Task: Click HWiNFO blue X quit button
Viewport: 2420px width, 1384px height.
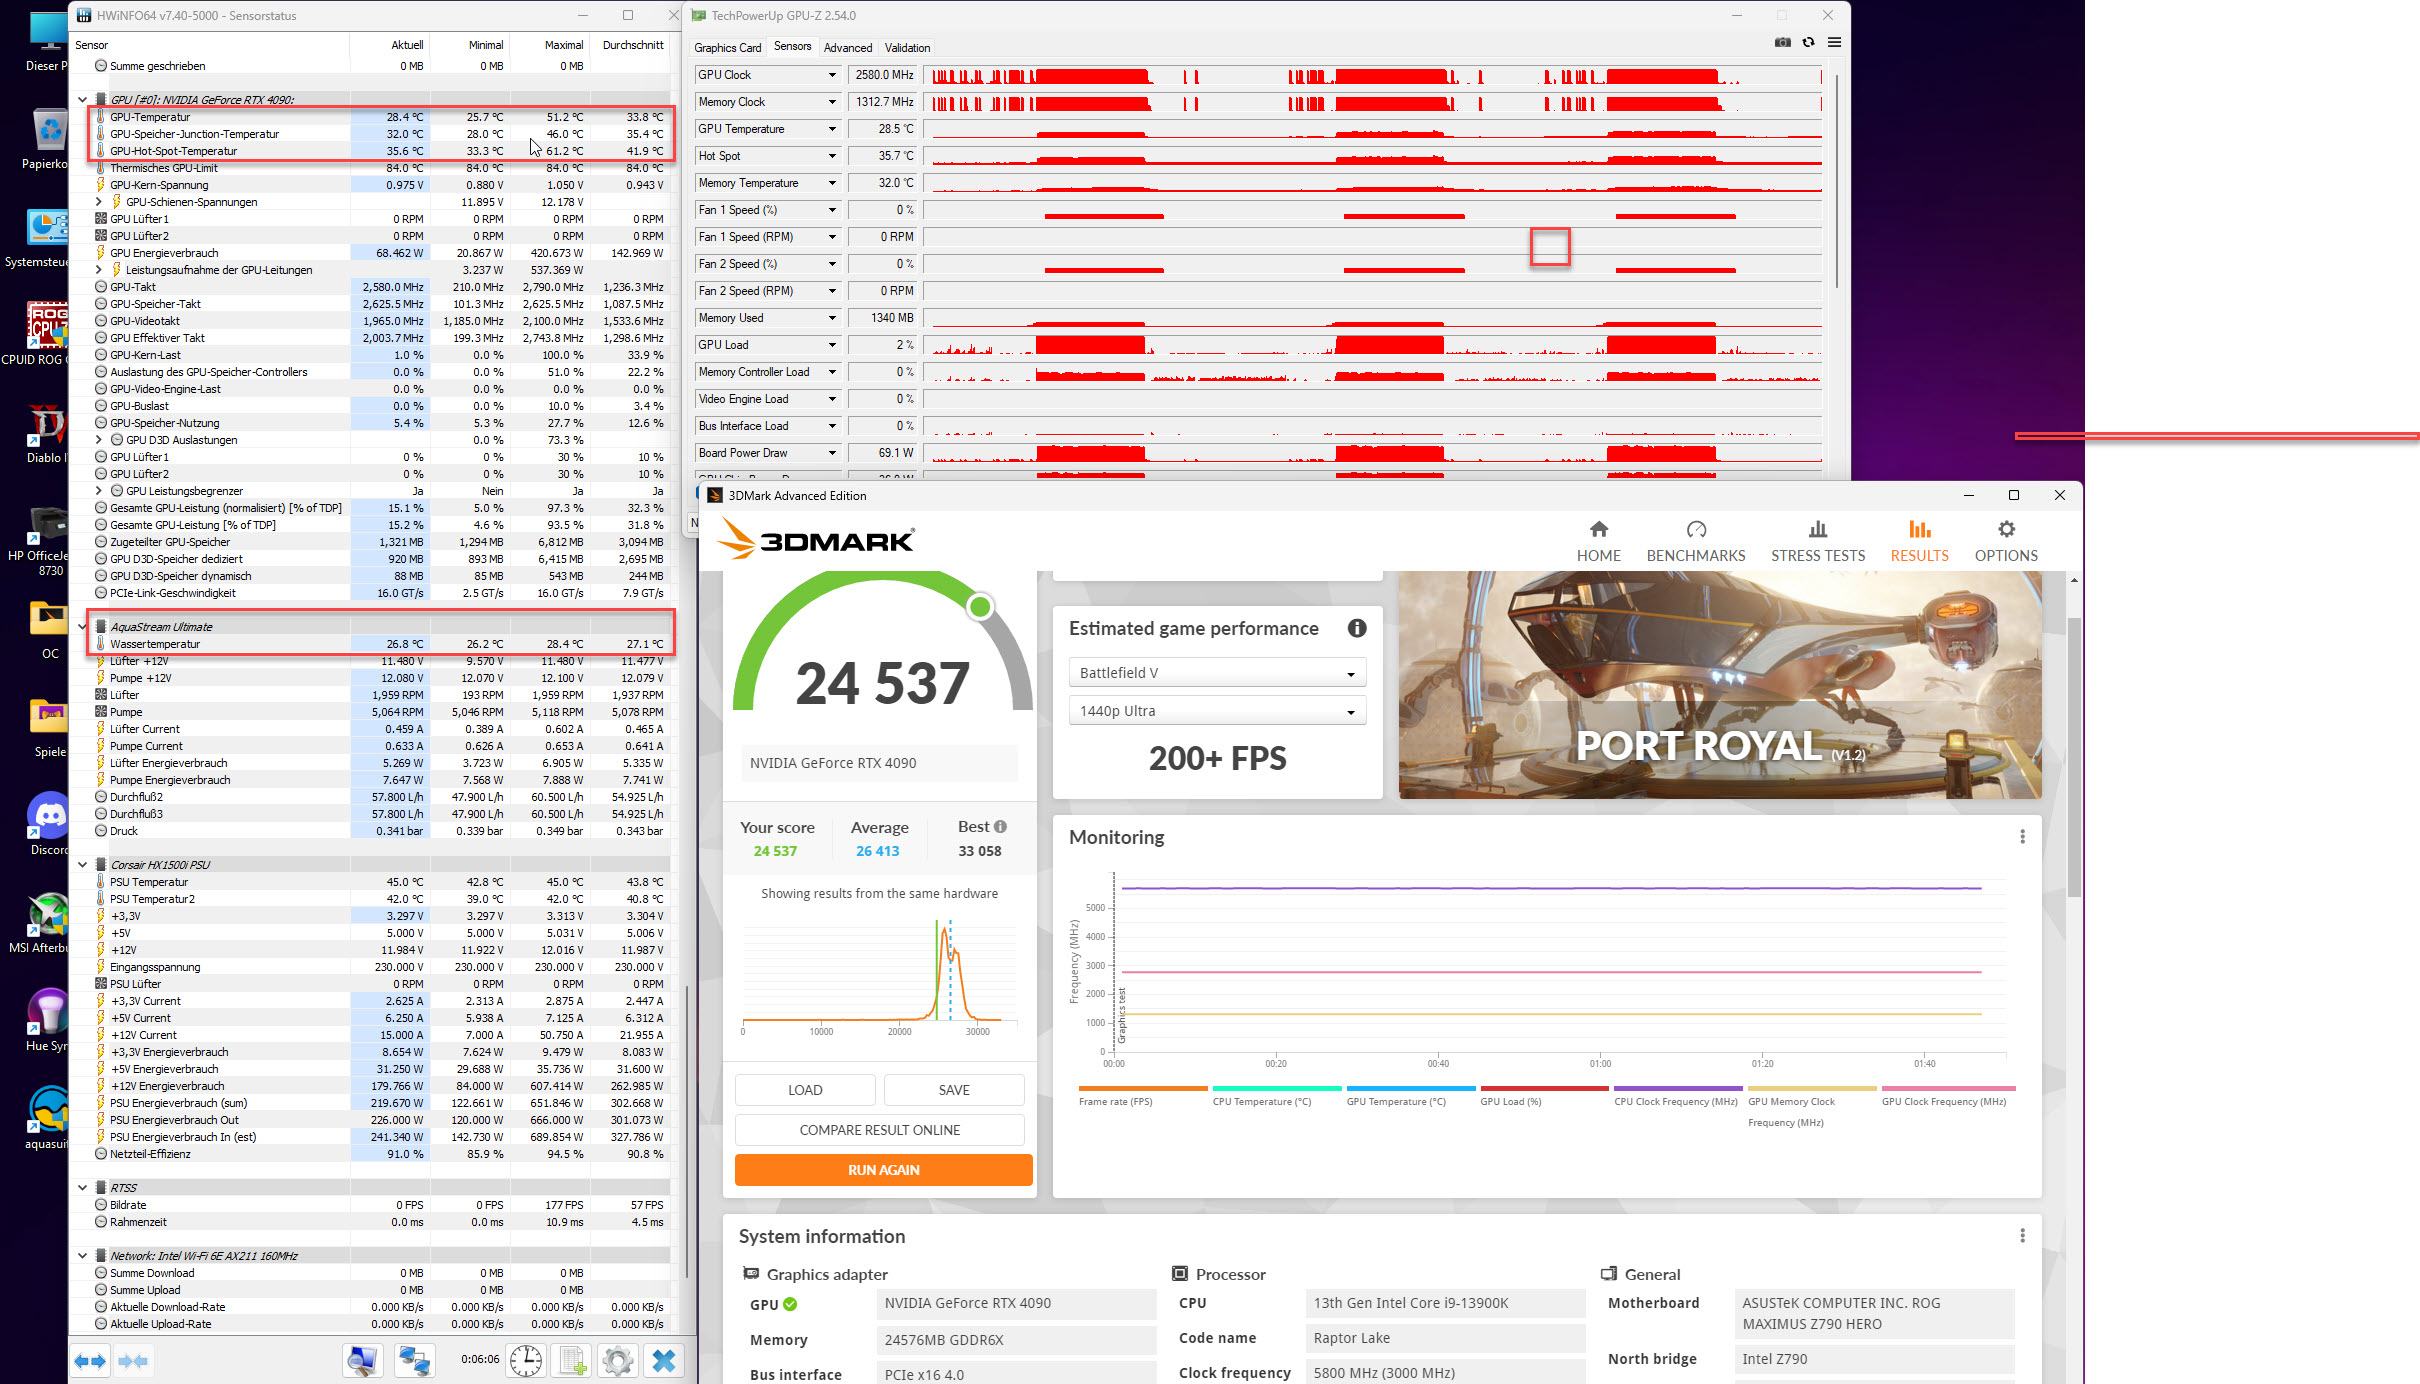Action: 664,1361
